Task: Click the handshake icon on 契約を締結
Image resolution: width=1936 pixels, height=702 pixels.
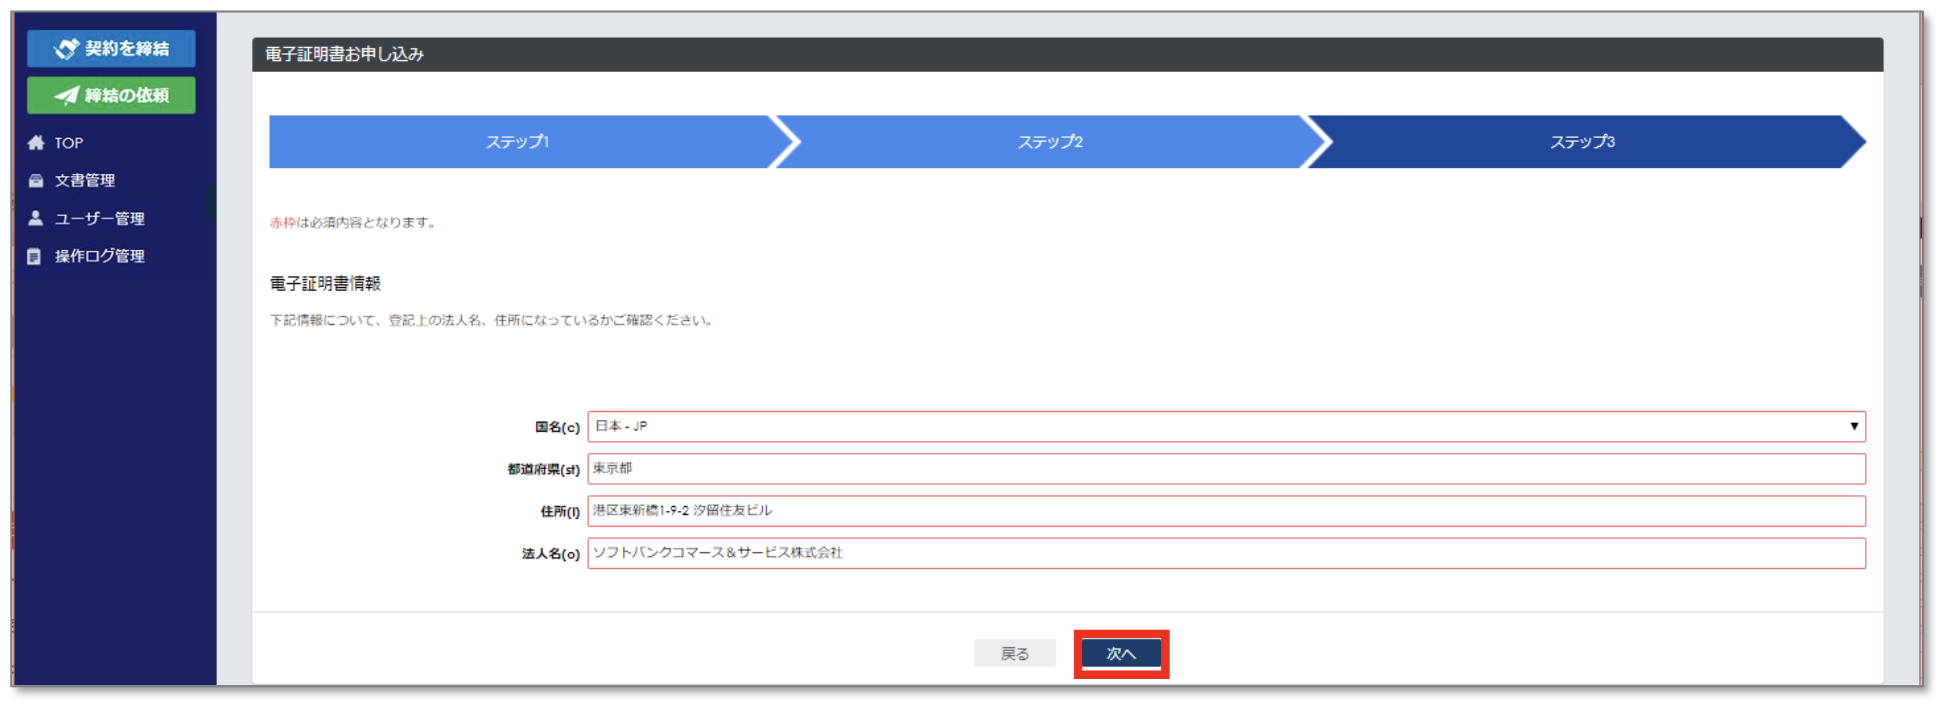Action: click(67, 48)
